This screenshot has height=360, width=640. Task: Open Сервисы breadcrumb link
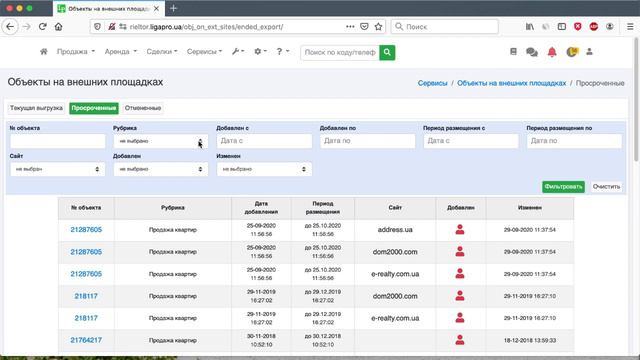click(432, 83)
